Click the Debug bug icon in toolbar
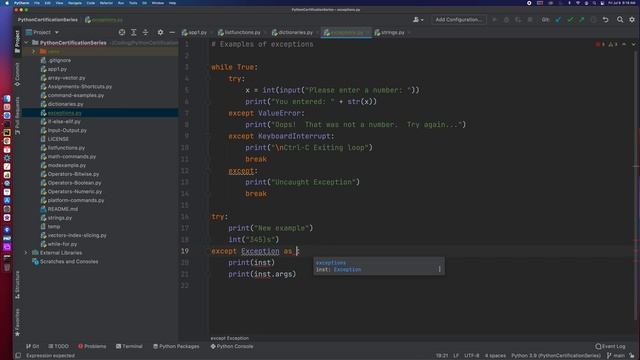The height and width of the screenshot is (360, 640). (506, 20)
